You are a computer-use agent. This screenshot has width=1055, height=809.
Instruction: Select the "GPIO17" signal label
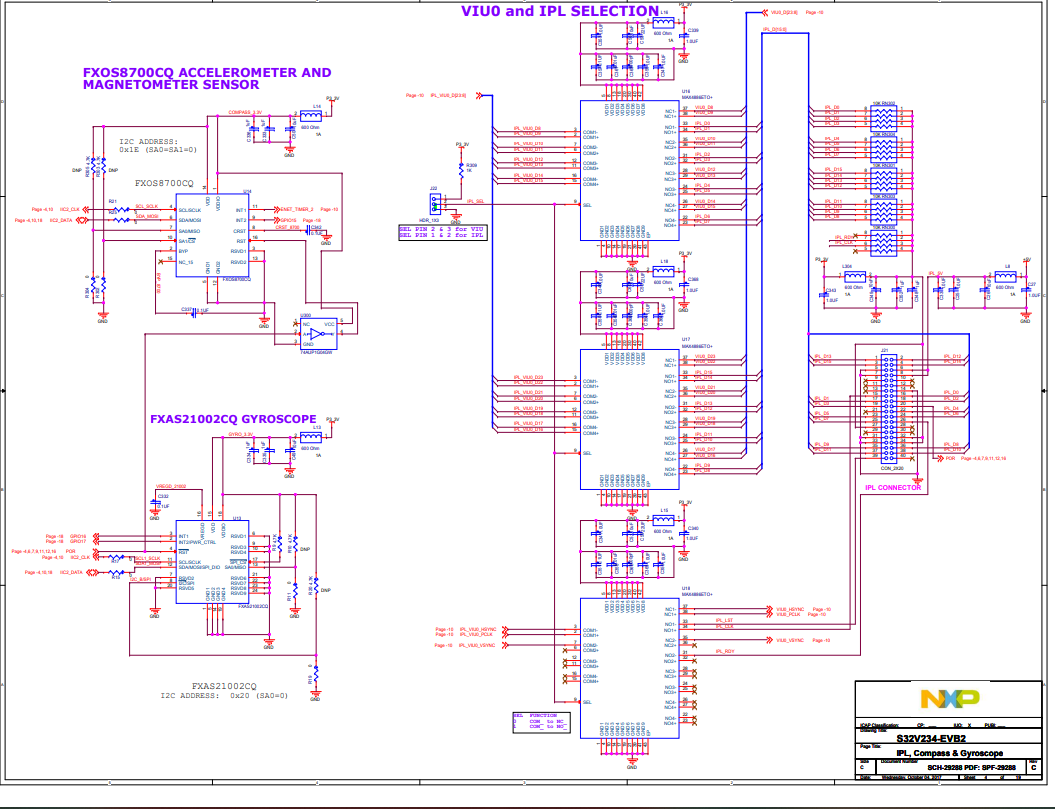[x=78, y=541]
